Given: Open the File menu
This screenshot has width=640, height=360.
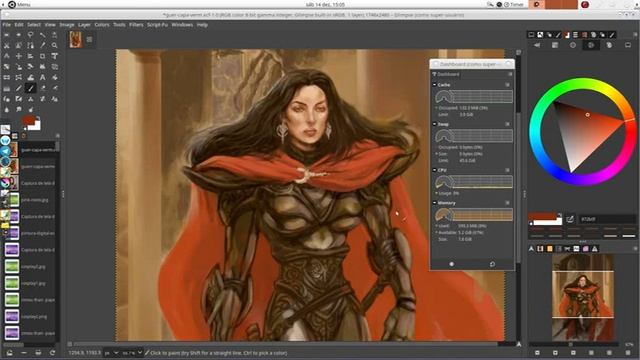Looking at the screenshot, I should click(x=7, y=25).
